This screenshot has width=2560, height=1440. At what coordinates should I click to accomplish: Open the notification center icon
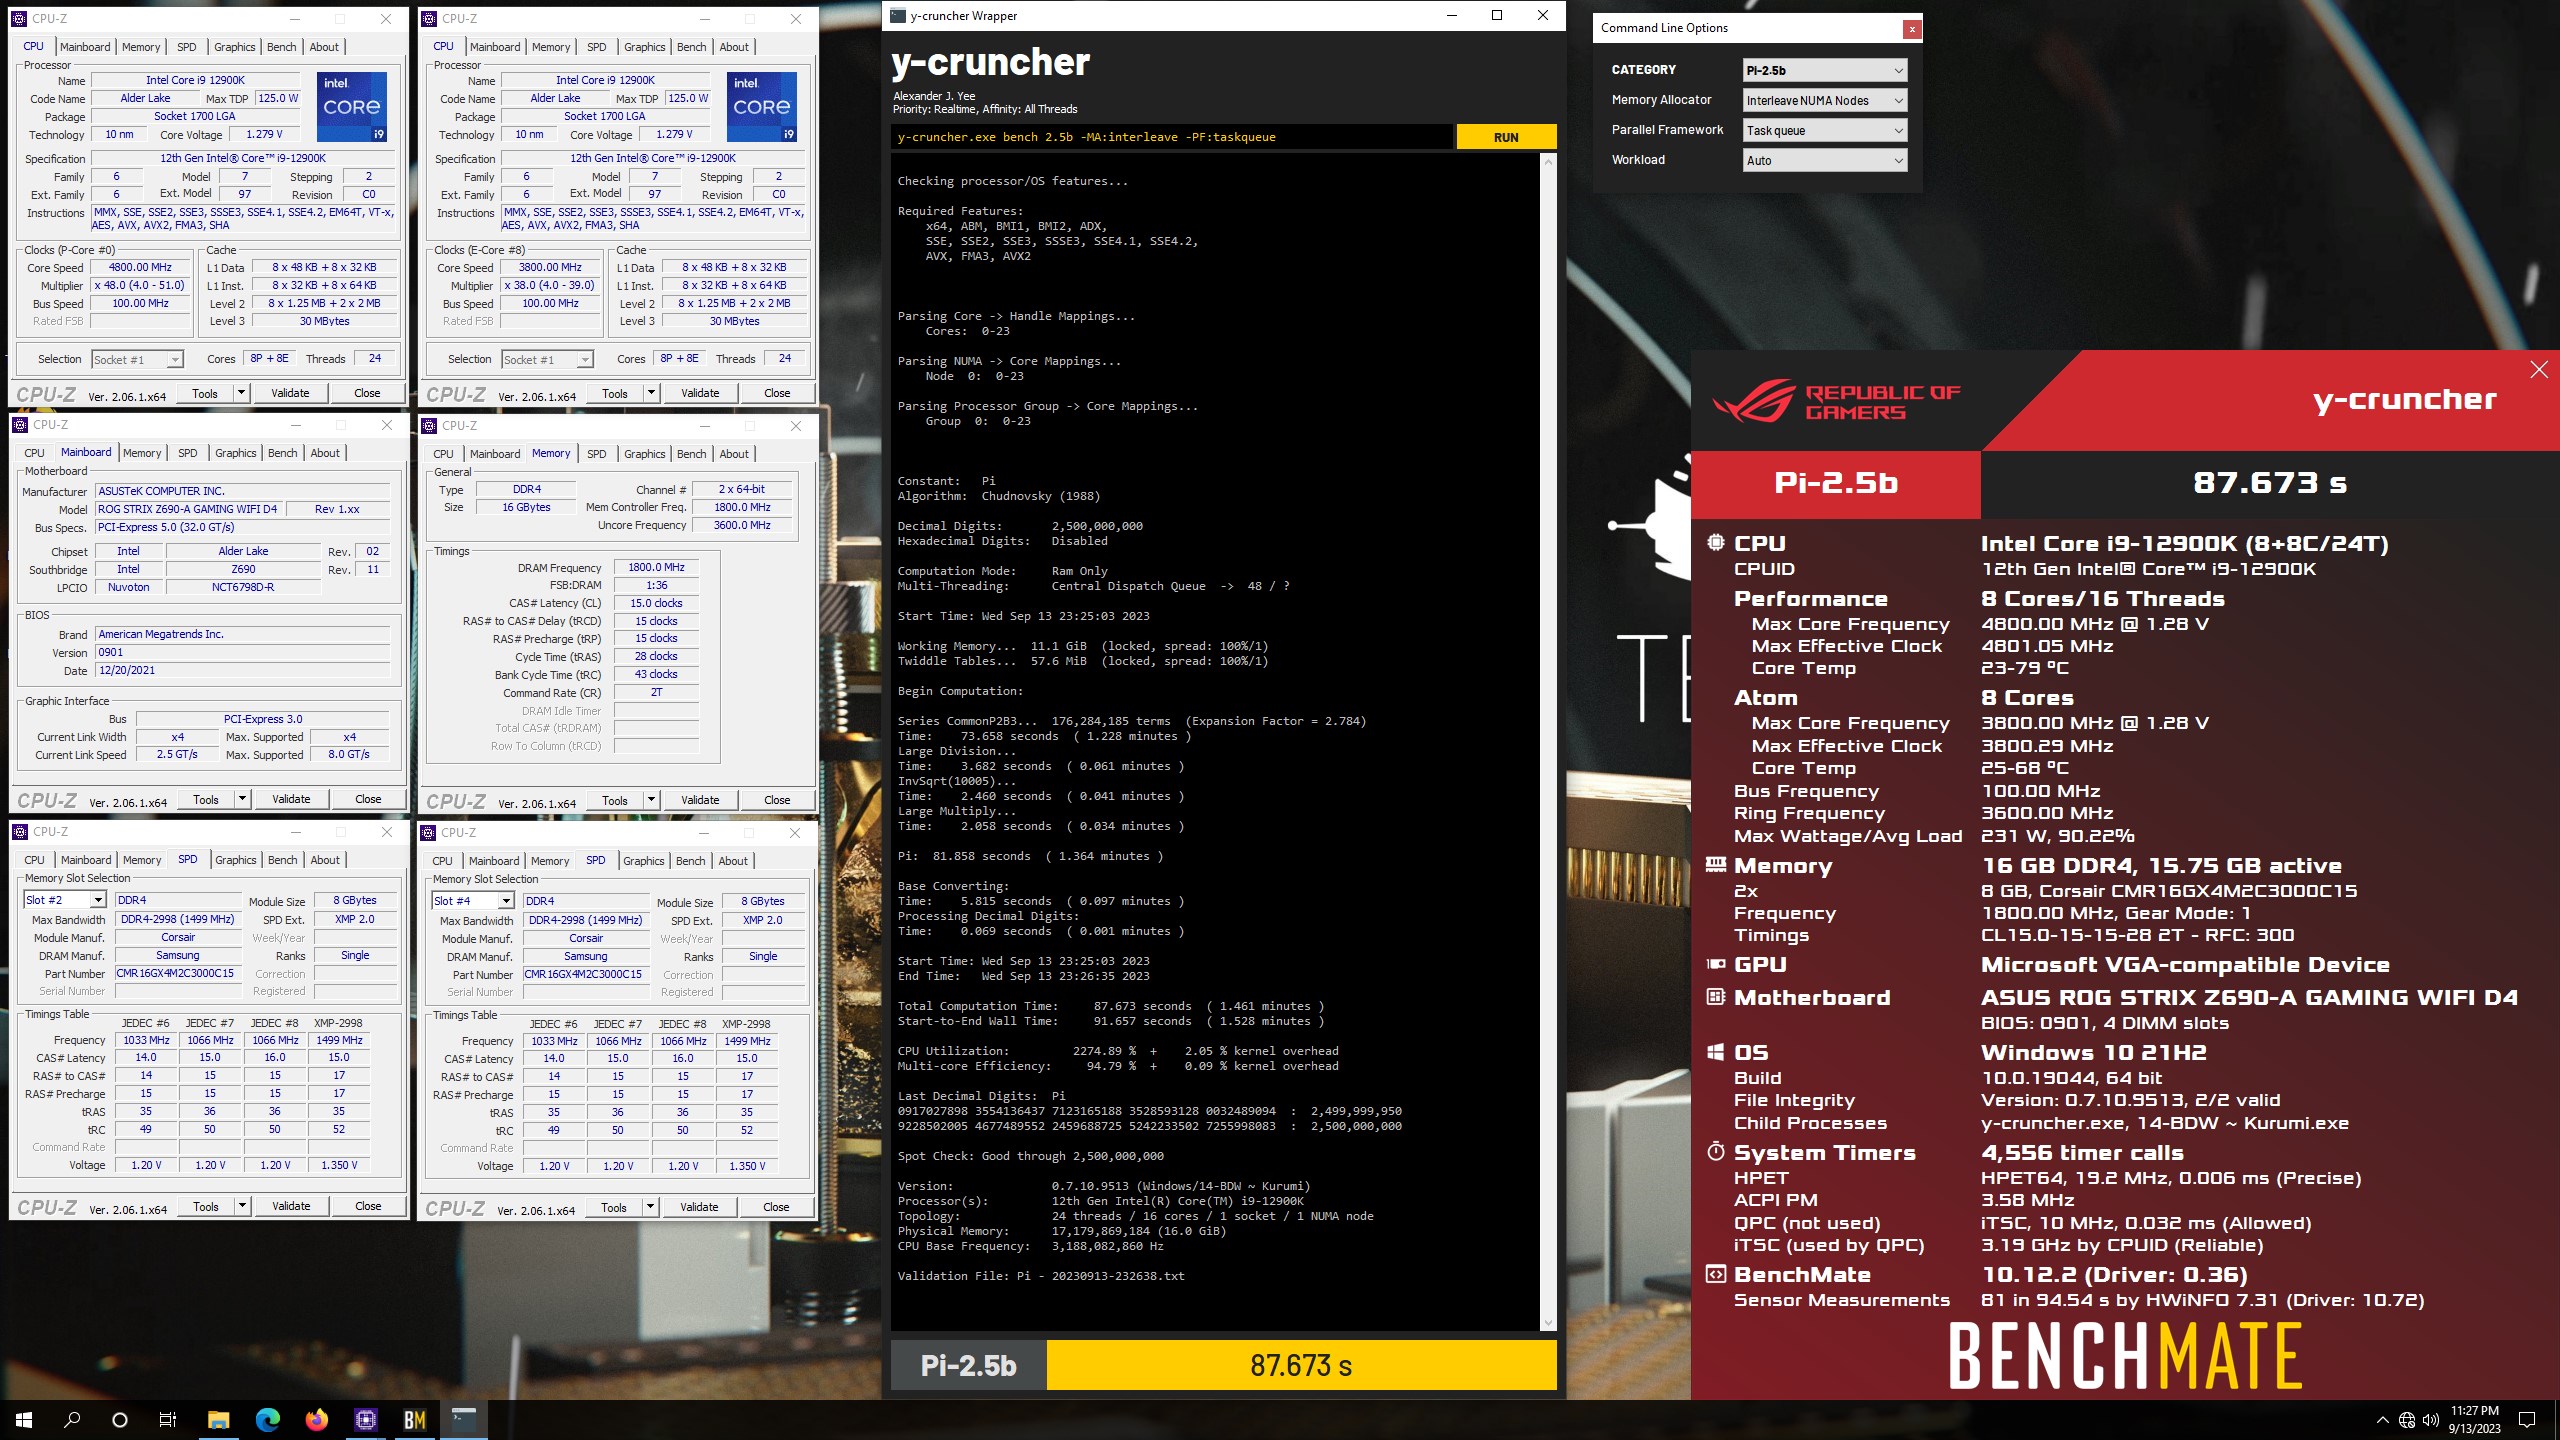(2527, 1420)
